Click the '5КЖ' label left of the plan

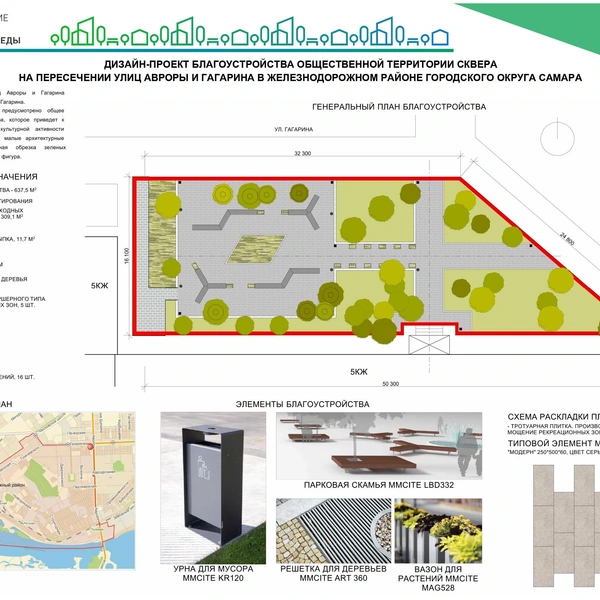[x=99, y=286]
